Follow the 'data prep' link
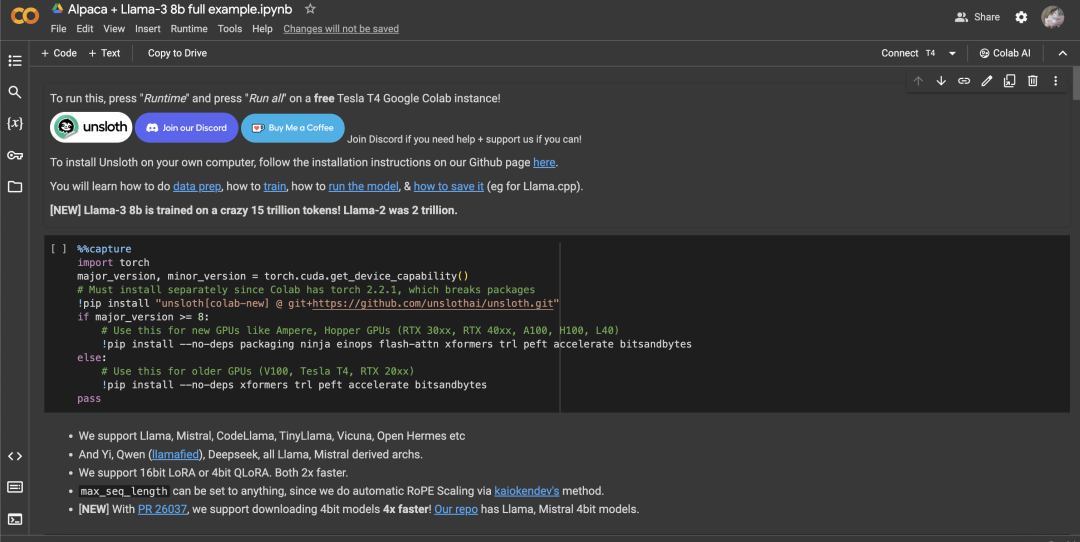This screenshot has height=542, width=1080. (197, 187)
